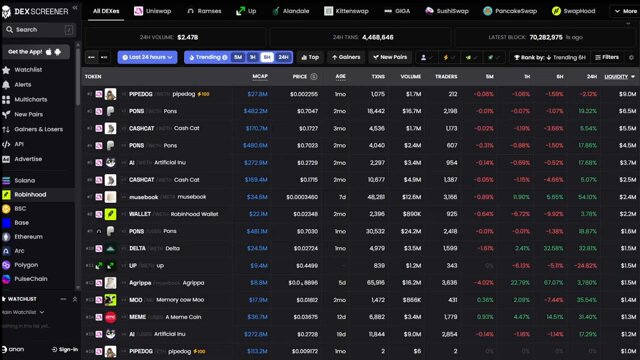
Task: Click the Sign-in link
Action: pyautogui.click(x=65, y=349)
